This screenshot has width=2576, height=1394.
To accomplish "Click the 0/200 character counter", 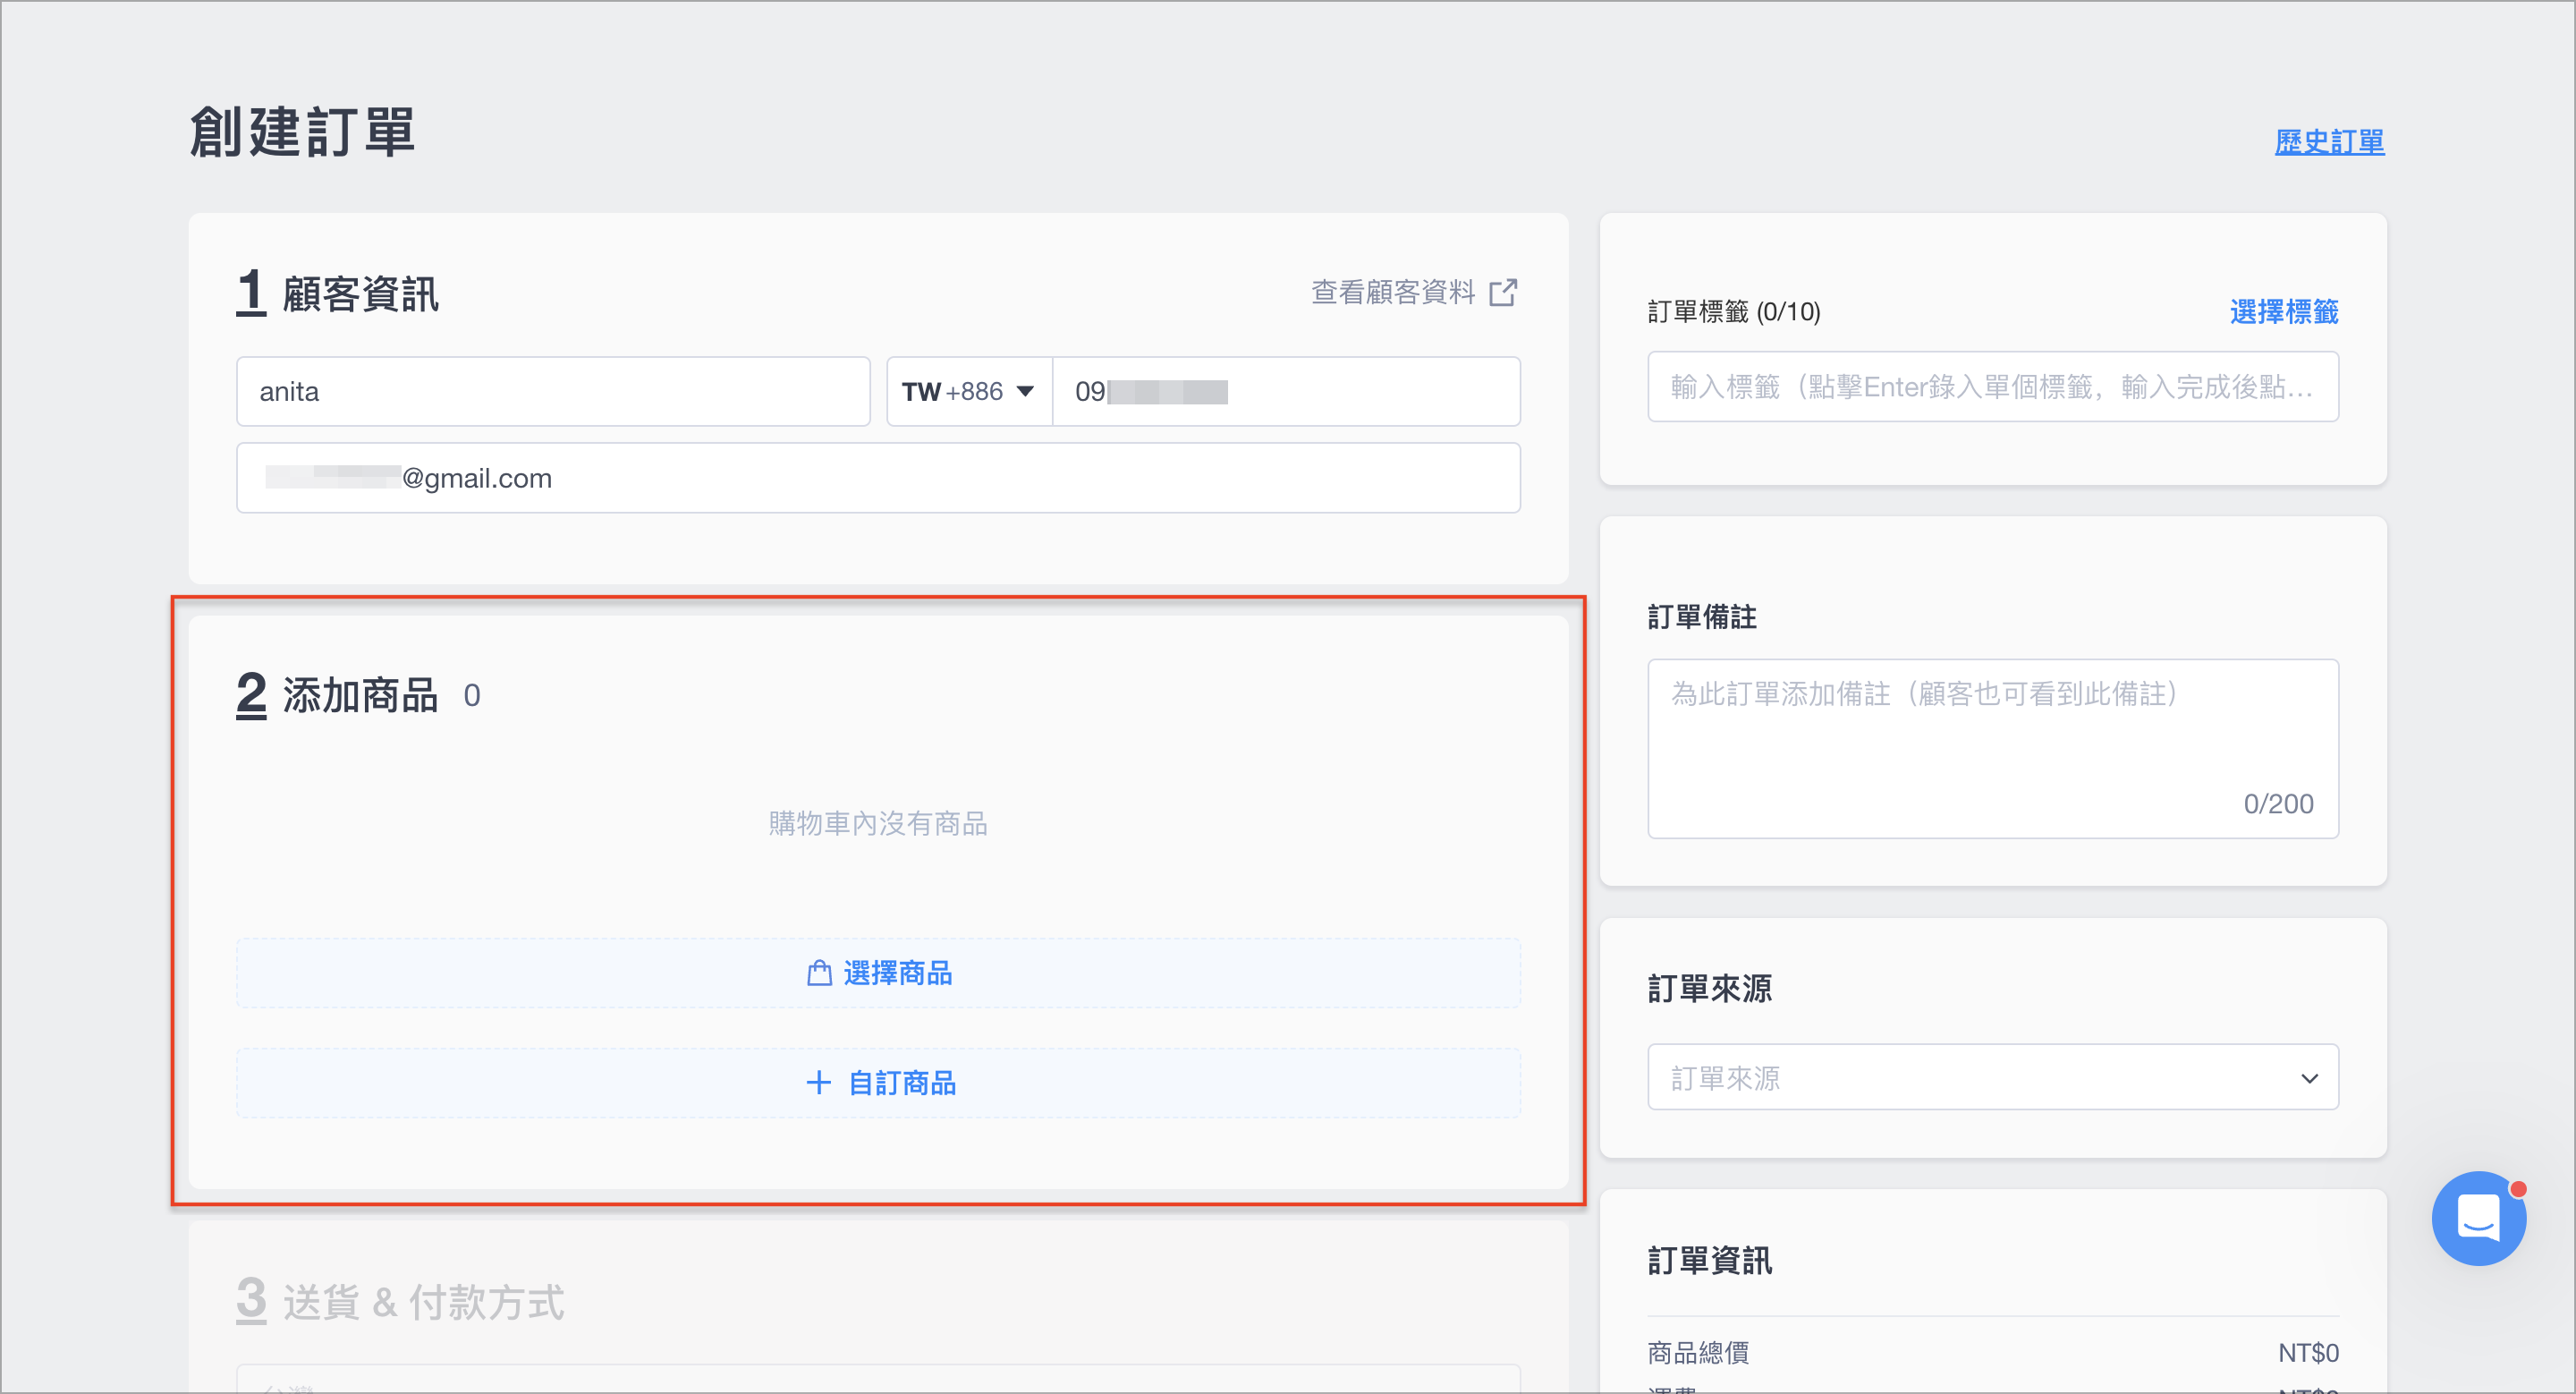I will click(x=2278, y=804).
